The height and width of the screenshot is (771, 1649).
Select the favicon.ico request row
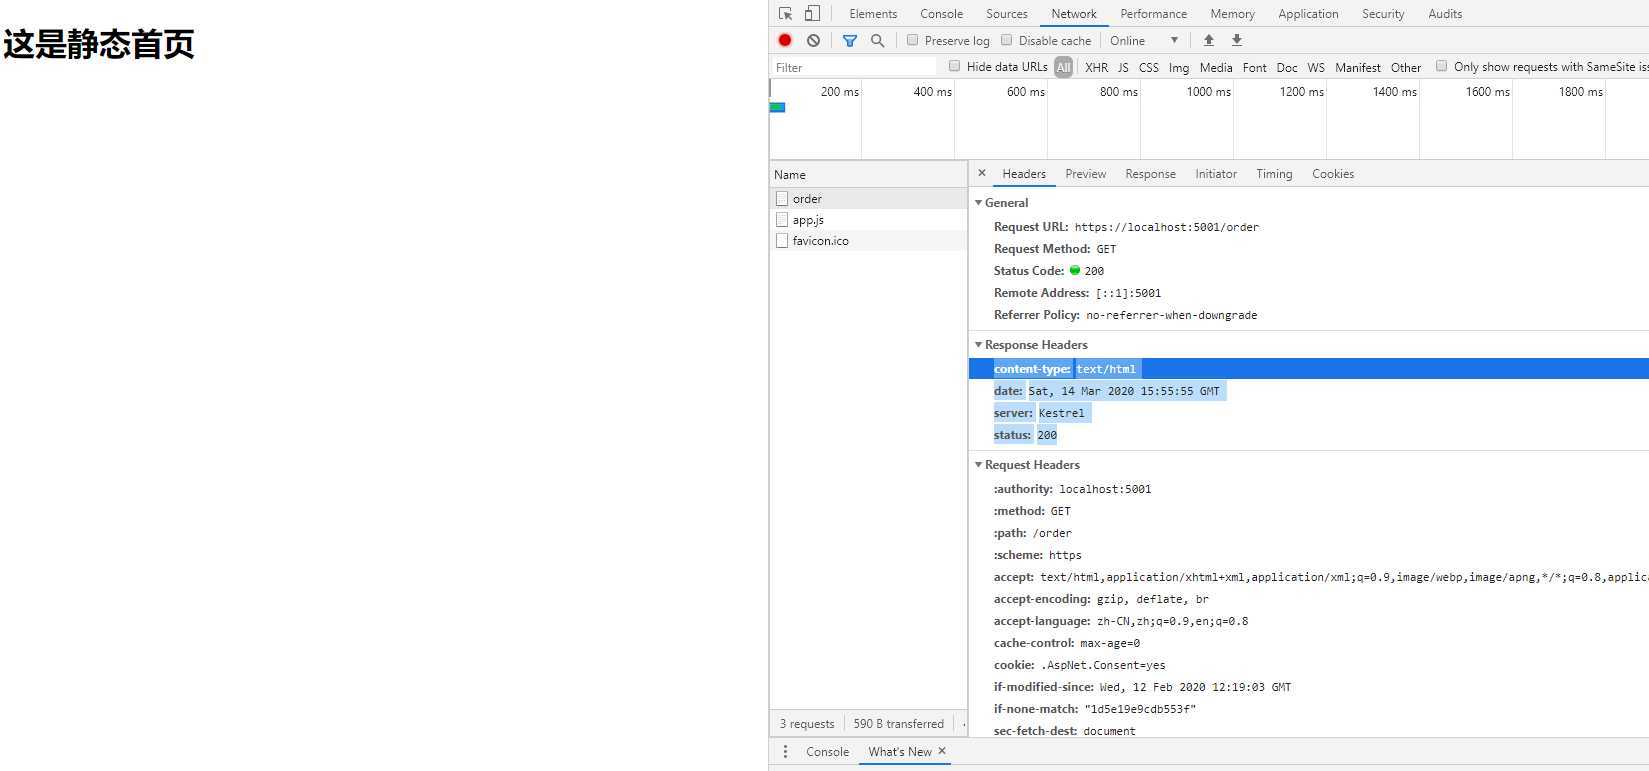click(x=868, y=240)
